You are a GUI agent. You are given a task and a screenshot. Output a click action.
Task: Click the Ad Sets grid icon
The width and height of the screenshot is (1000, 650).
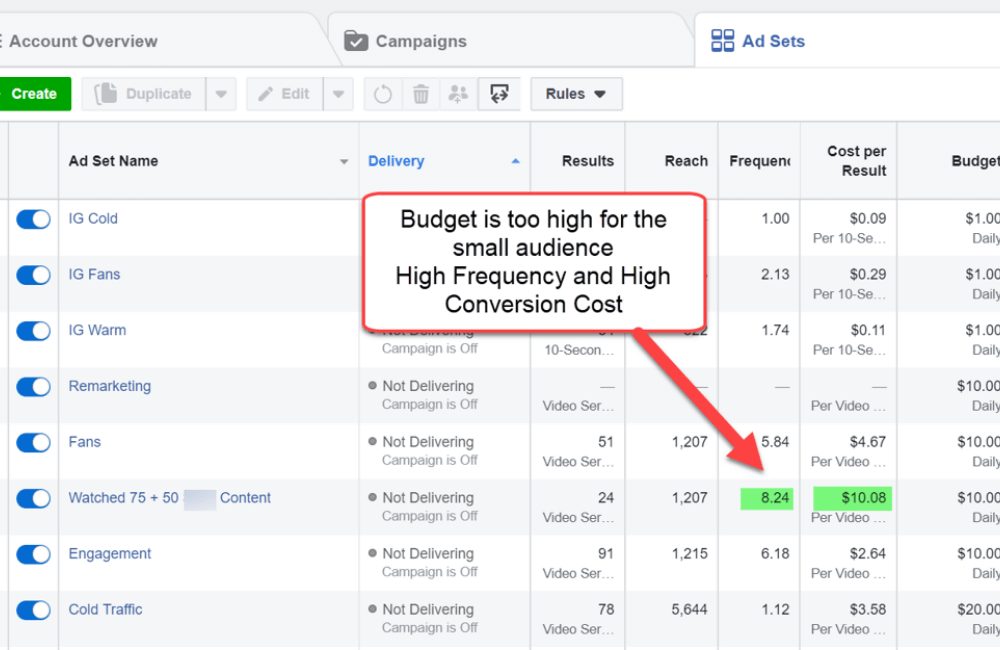[721, 41]
